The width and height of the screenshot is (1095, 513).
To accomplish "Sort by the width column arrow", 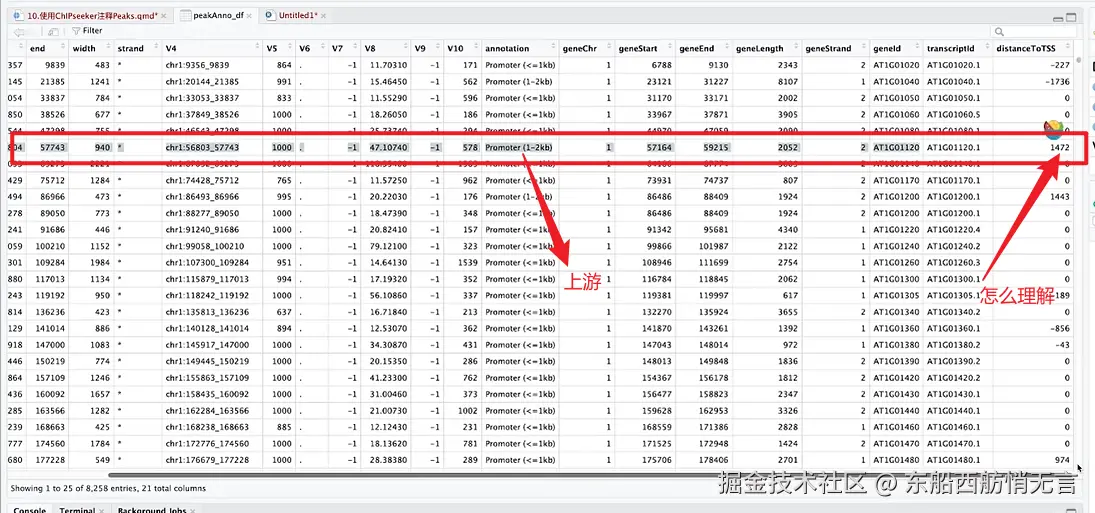I will click(106, 48).
